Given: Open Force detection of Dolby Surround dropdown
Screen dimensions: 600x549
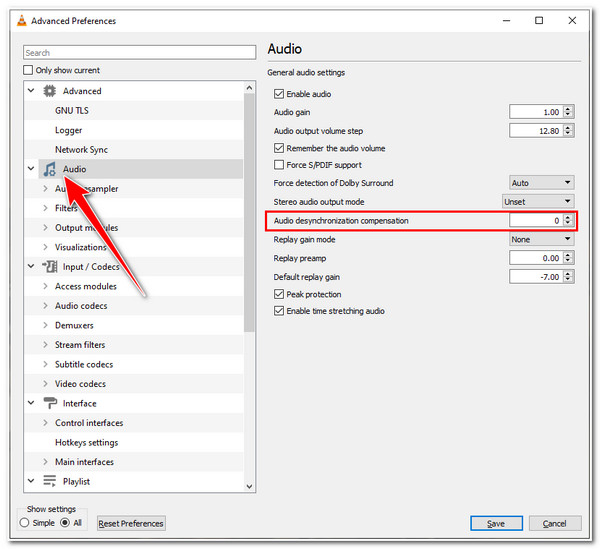Looking at the screenshot, I should [x=541, y=183].
